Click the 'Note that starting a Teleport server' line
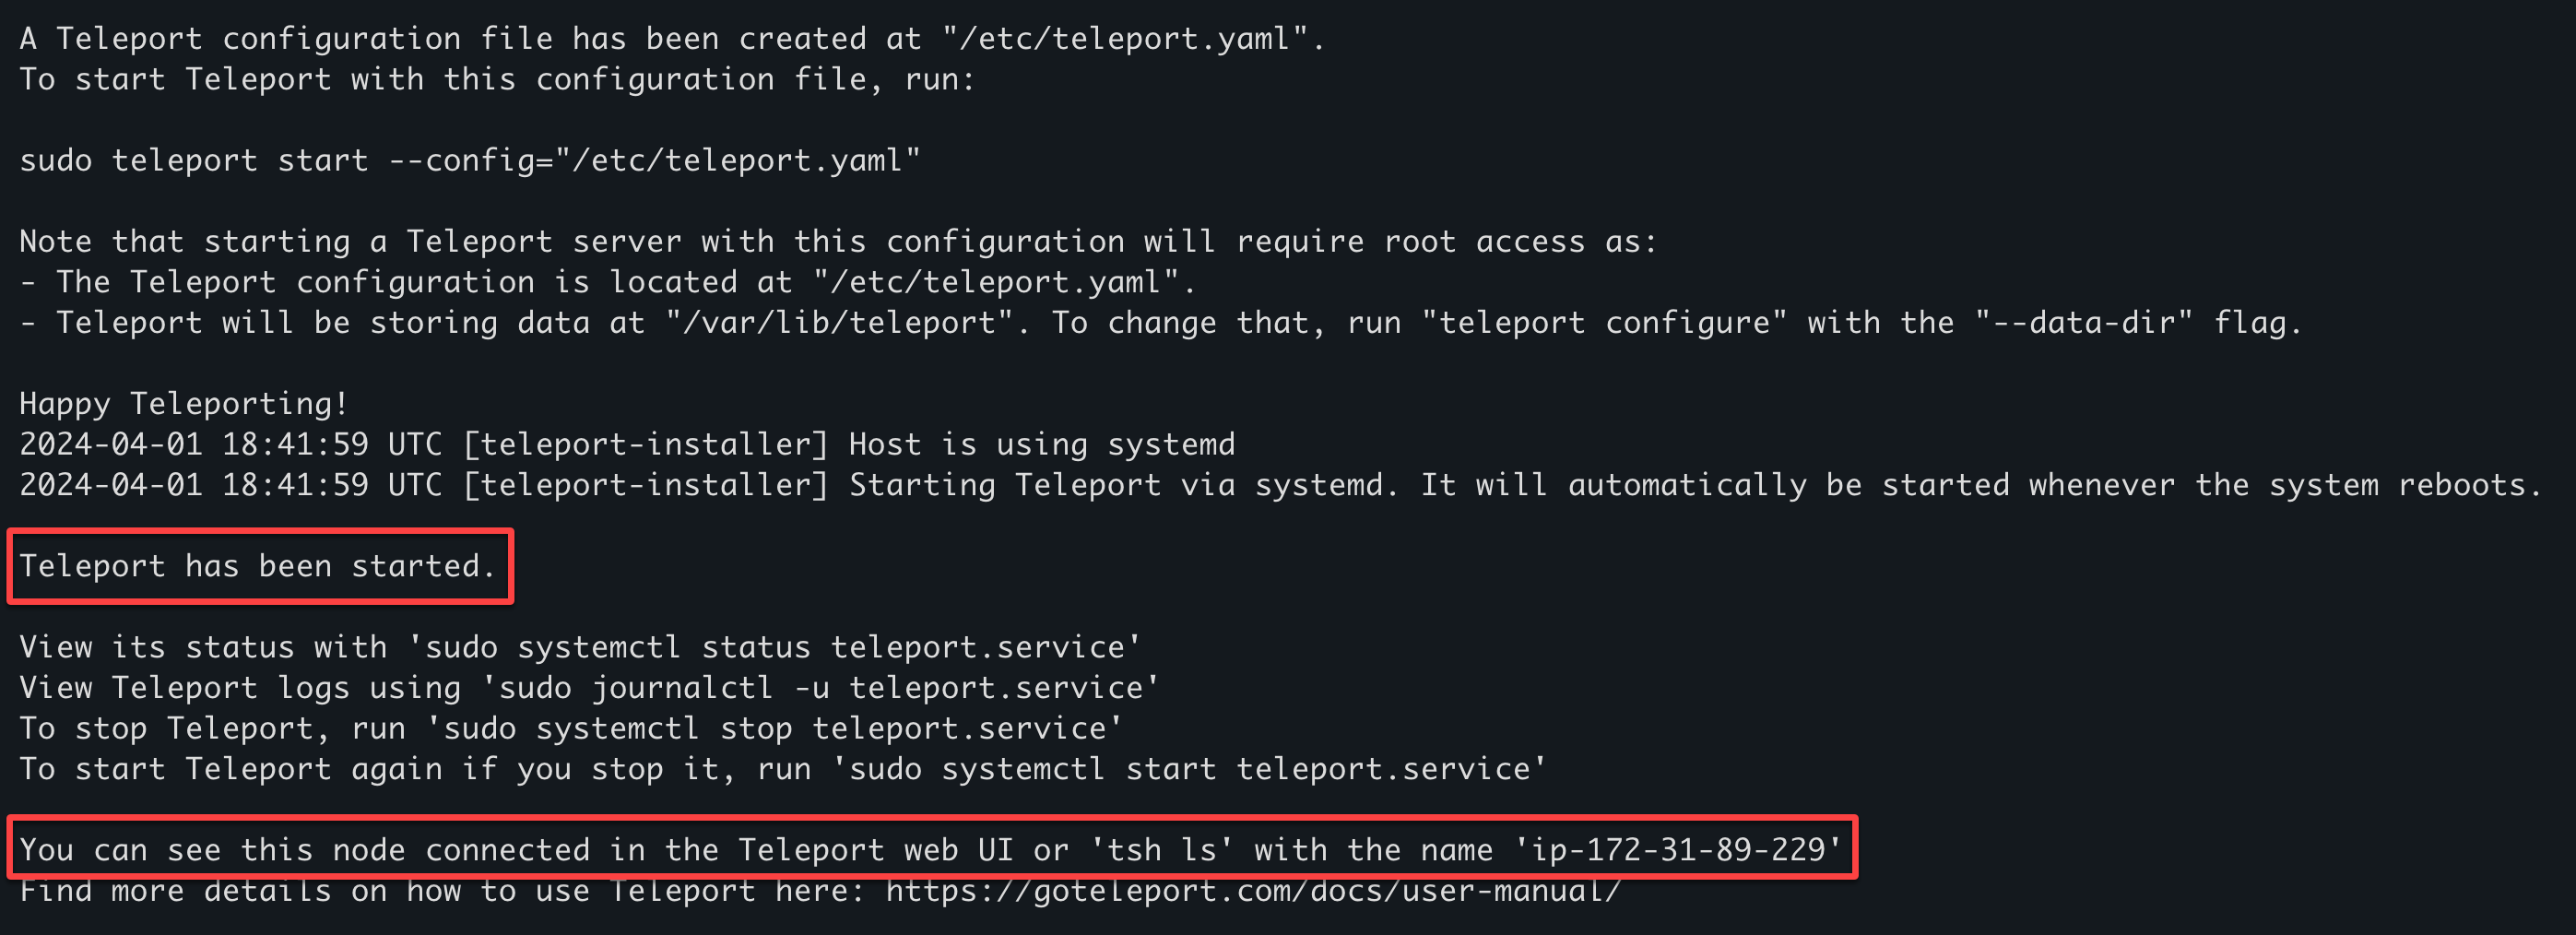This screenshot has width=2576, height=935. pyautogui.click(x=838, y=242)
